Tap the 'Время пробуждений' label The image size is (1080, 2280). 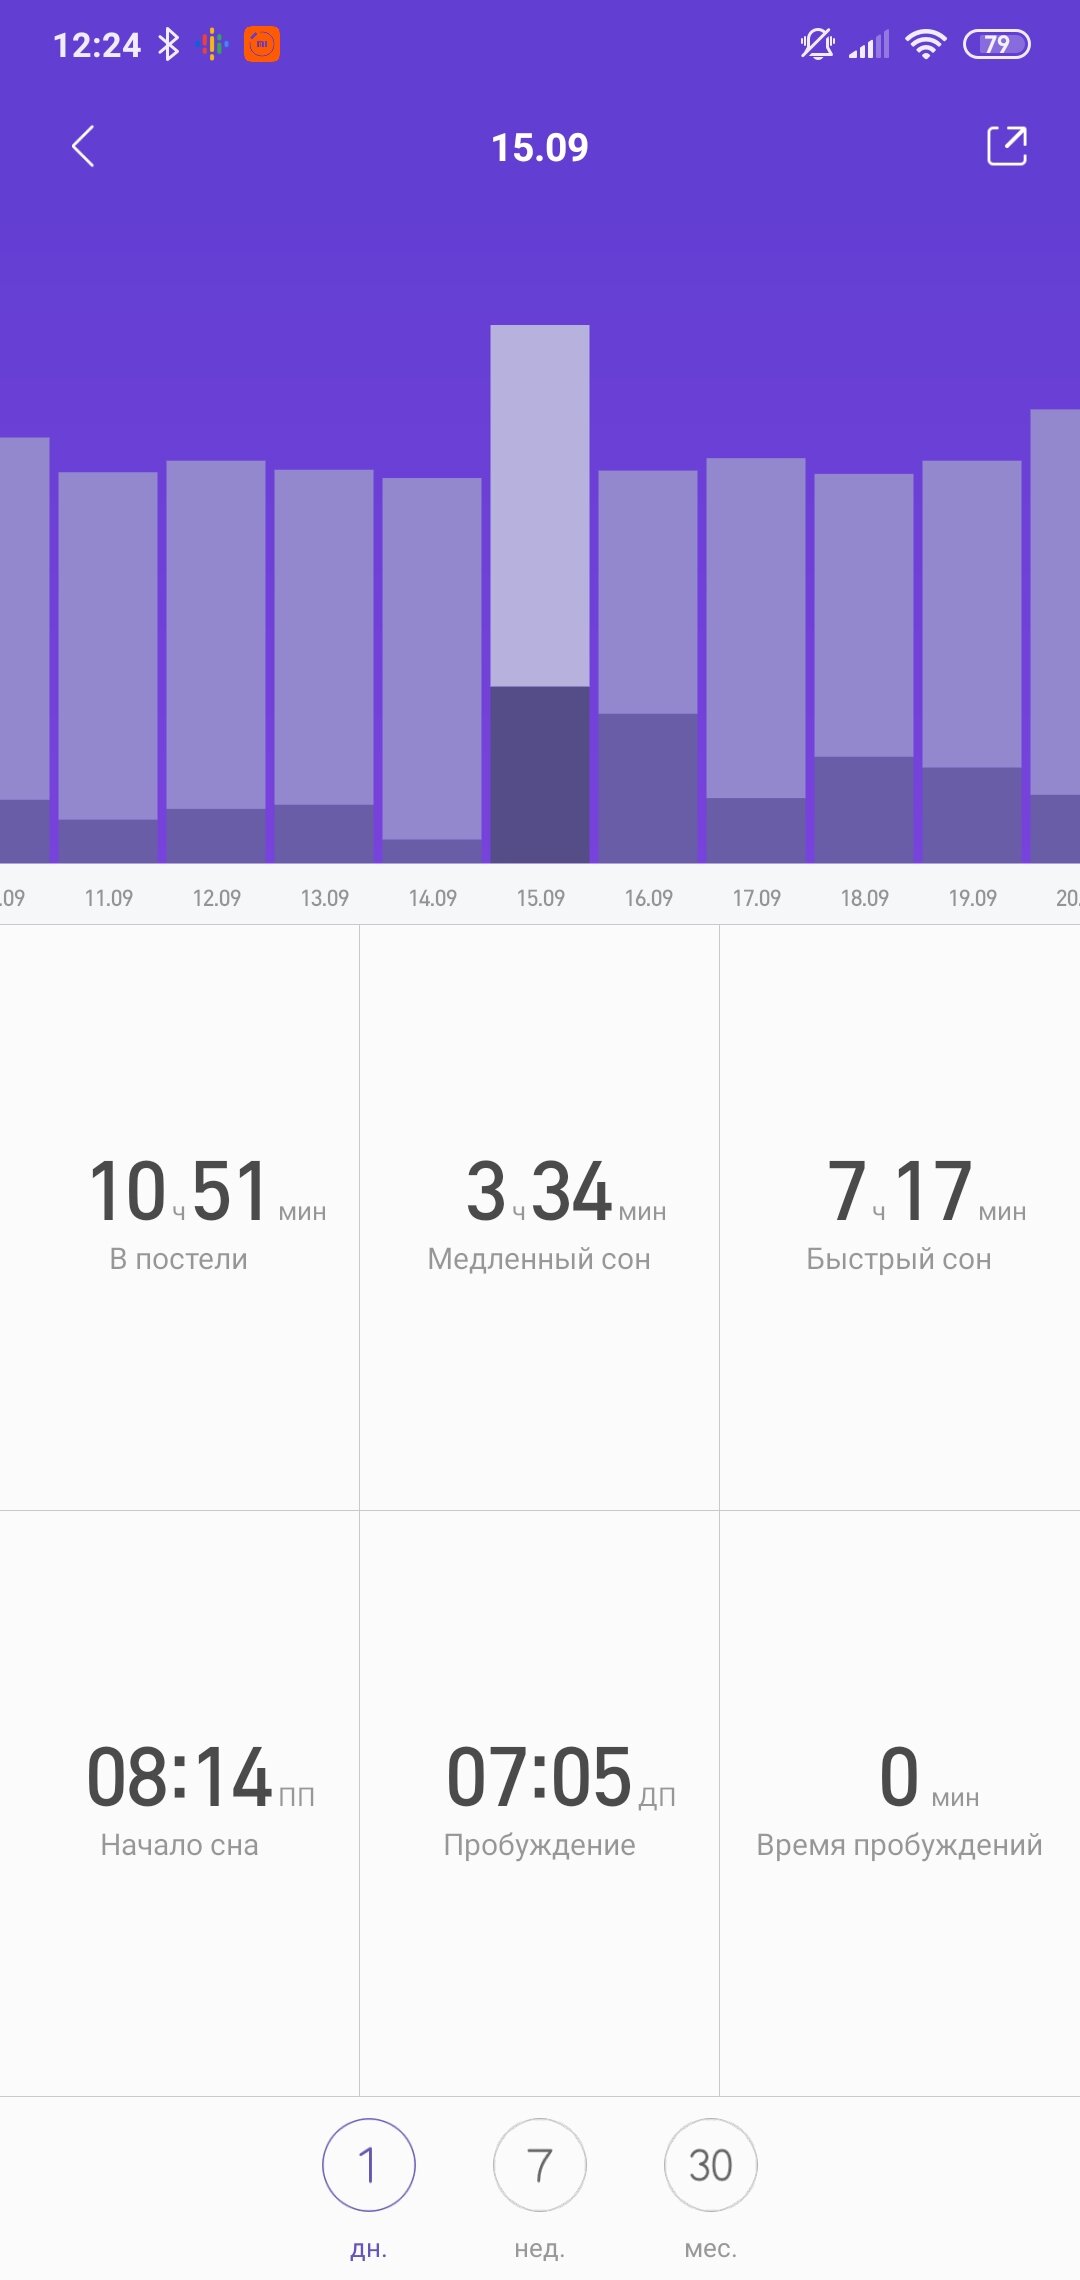899,1845
